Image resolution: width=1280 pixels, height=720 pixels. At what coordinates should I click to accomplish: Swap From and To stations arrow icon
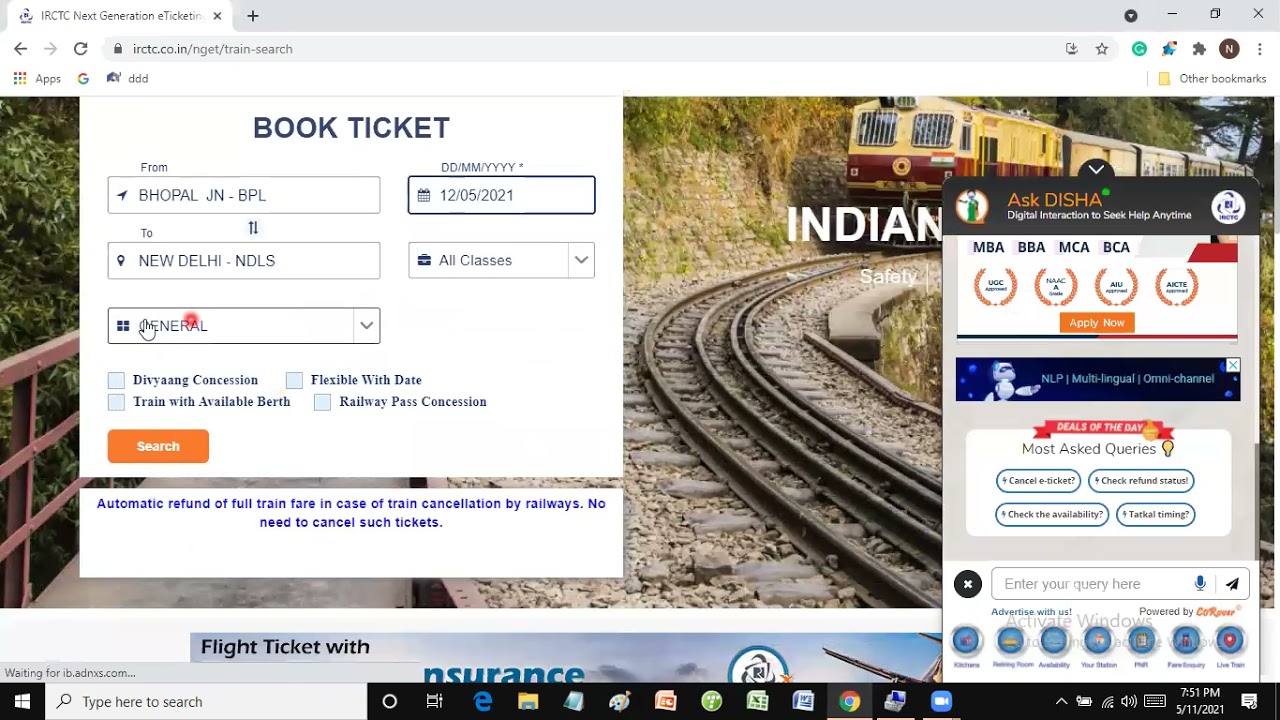tap(253, 228)
